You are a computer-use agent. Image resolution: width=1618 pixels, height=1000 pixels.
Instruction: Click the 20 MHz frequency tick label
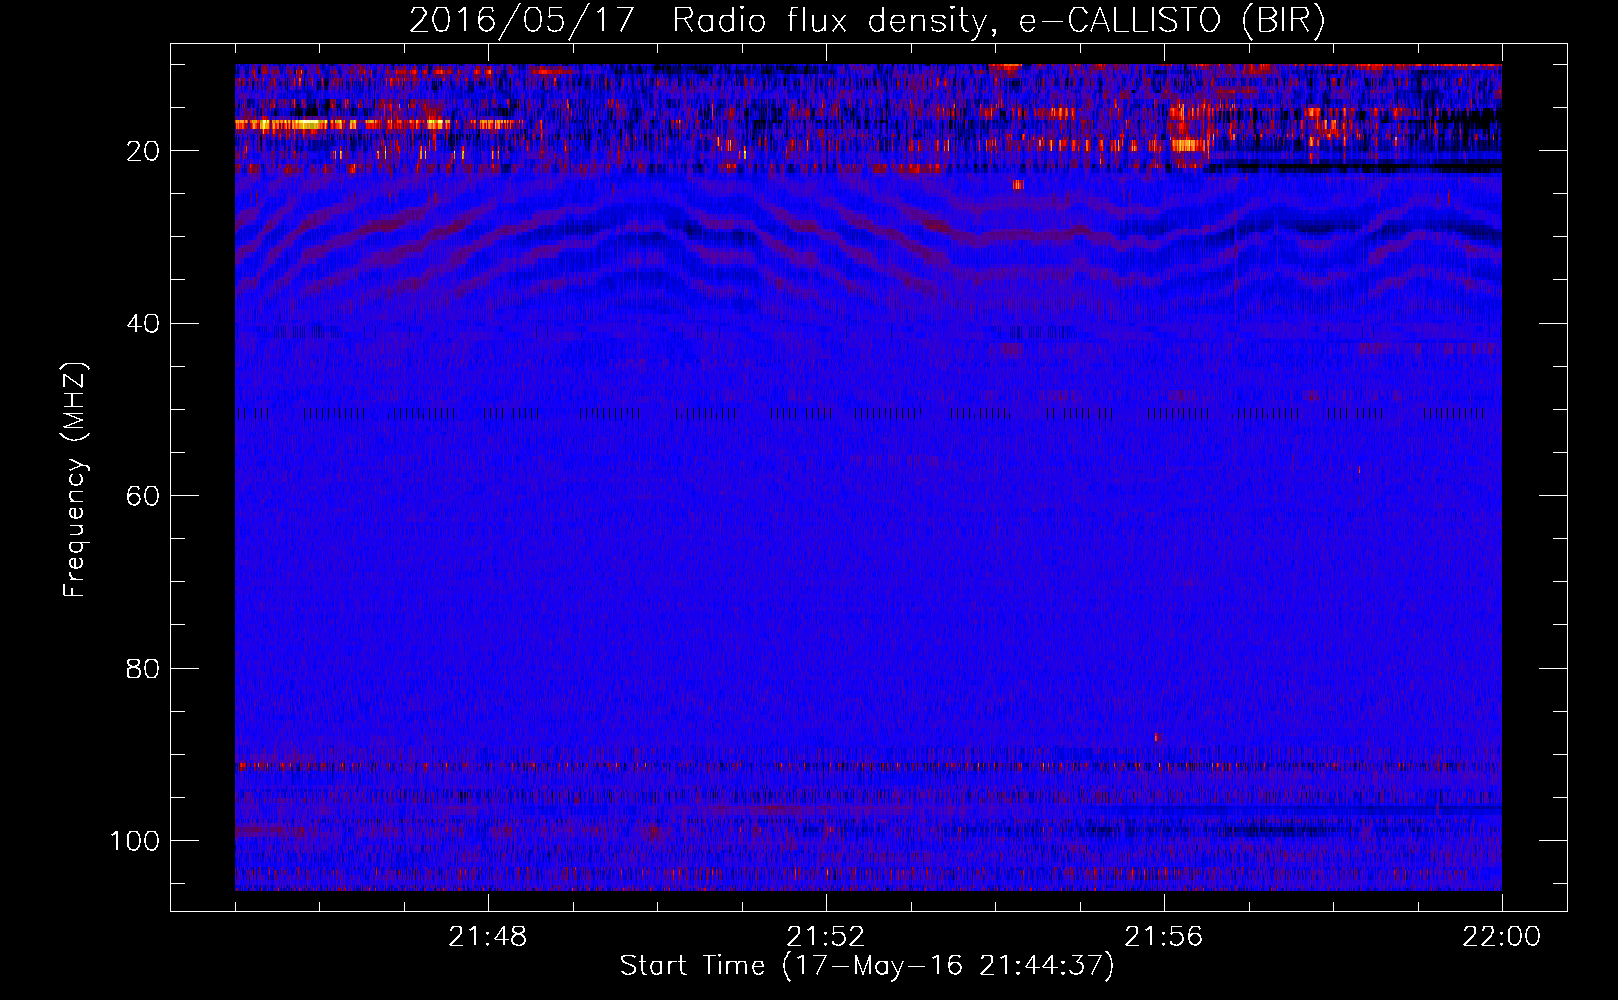143,151
